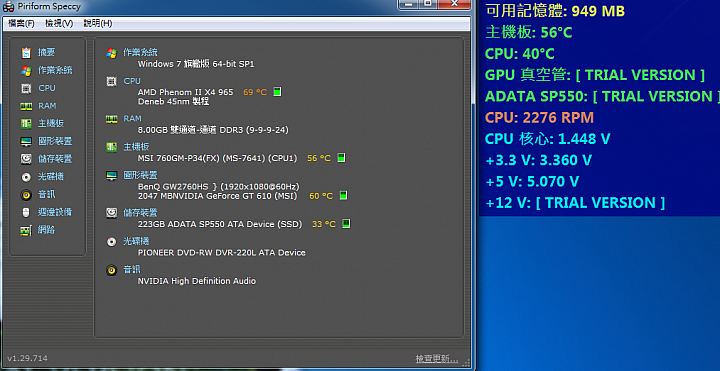Screen dimensions: 720x371
Task: Click the RAM icon in summary panel
Action: (x=111, y=119)
